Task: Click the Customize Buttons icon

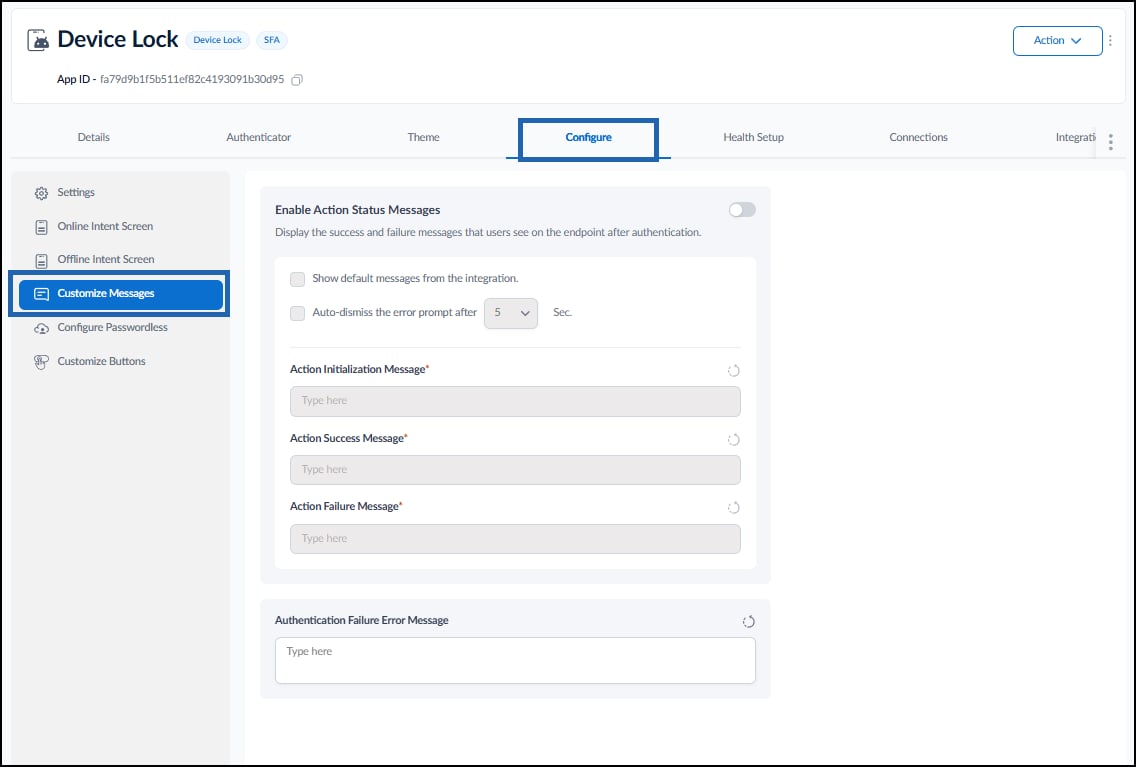Action: (x=41, y=361)
